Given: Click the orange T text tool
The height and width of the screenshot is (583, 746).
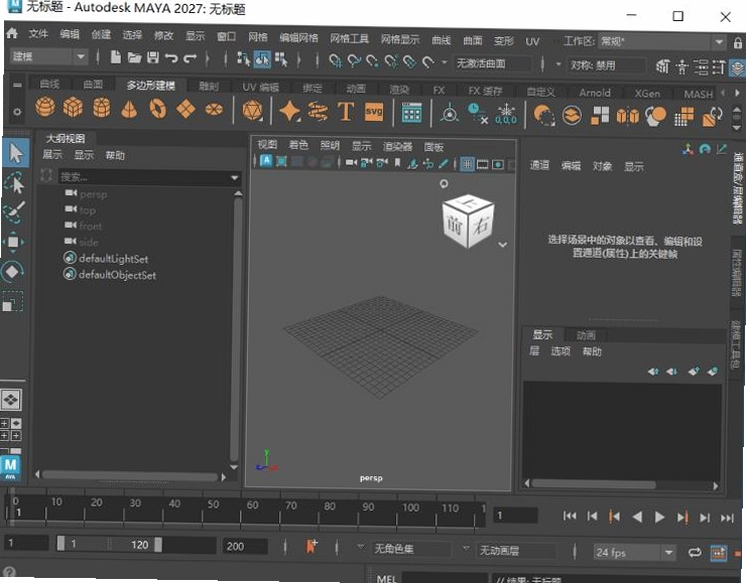Looking at the screenshot, I should (346, 112).
